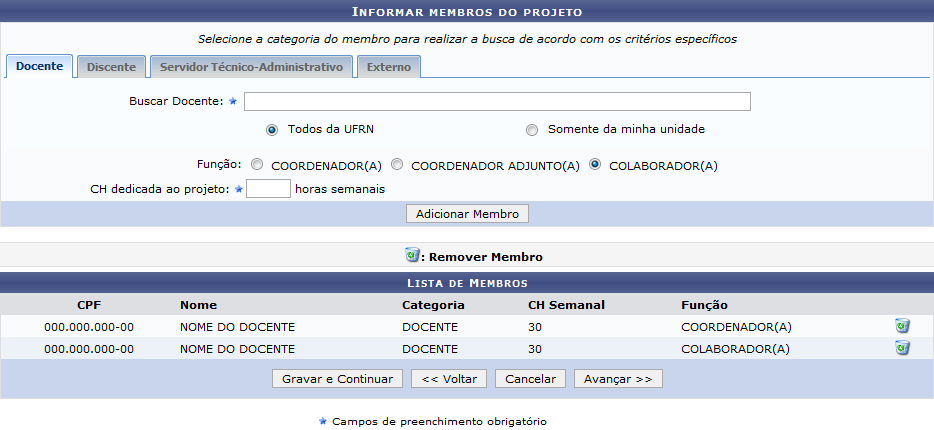The width and height of the screenshot is (934, 430).
Task: Click the horas semanais label
Action: click(x=340, y=189)
